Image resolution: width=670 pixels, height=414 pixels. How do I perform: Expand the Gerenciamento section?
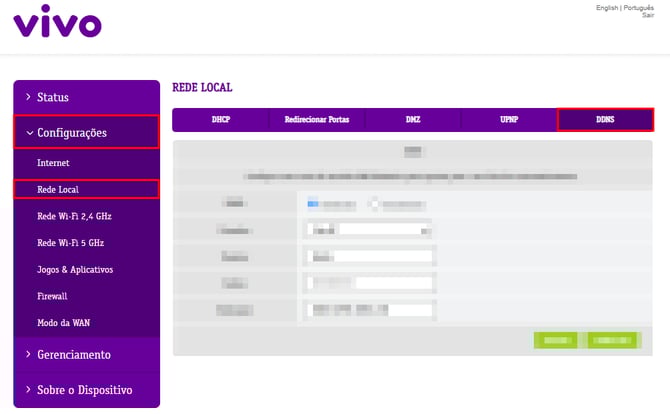(x=87, y=355)
